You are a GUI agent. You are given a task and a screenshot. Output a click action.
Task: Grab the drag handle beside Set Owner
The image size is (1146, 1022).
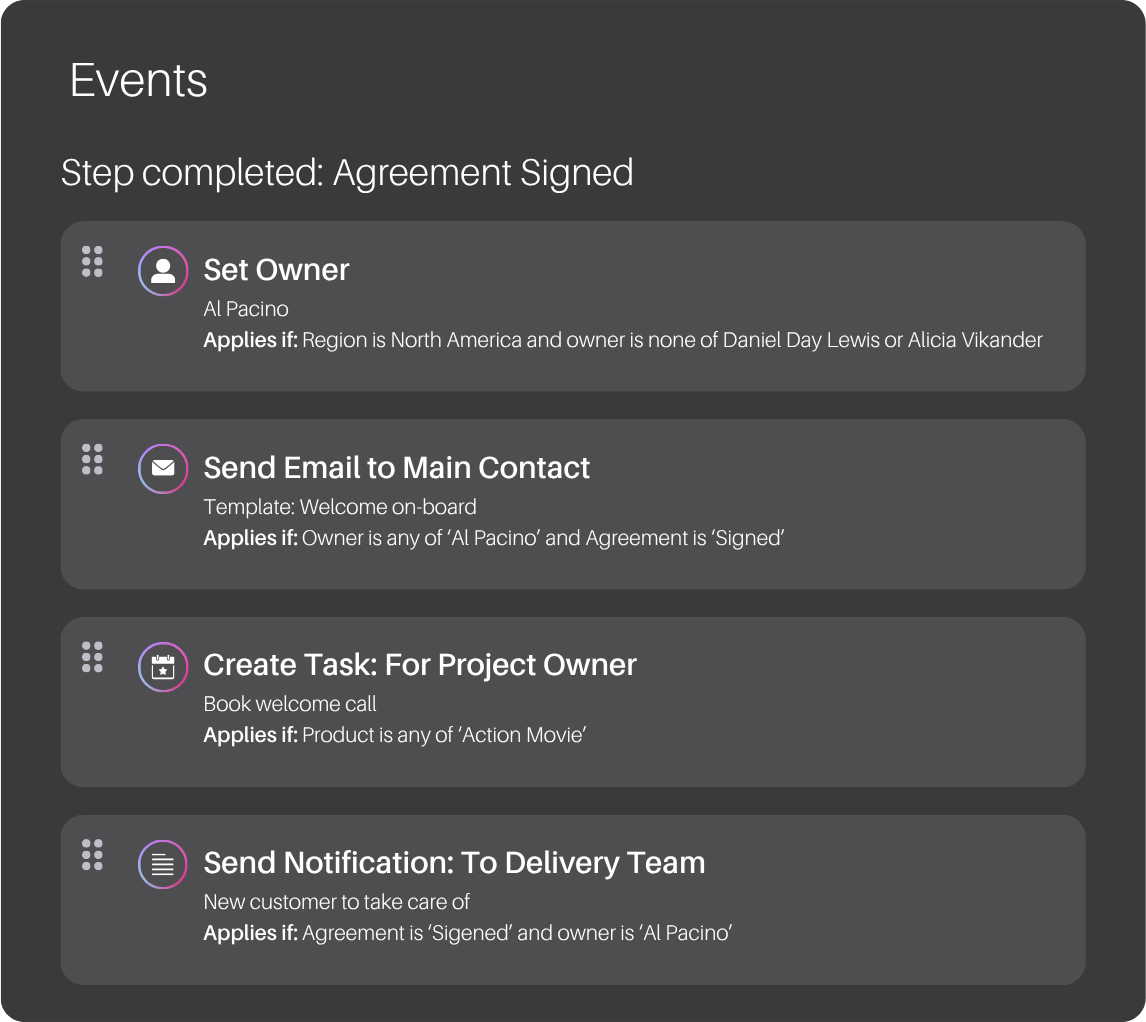click(x=93, y=262)
